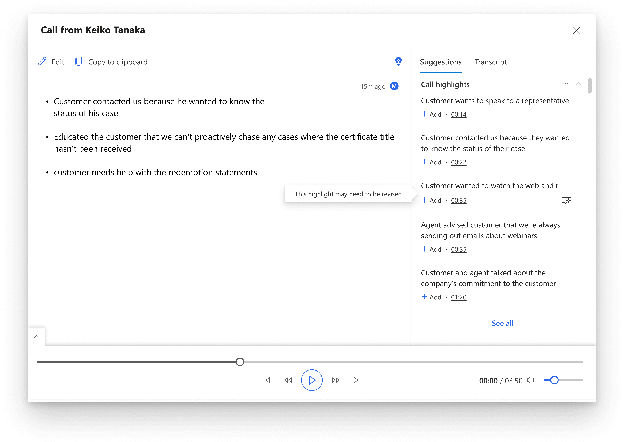Click the review flag icon on webinar highlight
Screen dimensions: 624x442
tap(566, 200)
